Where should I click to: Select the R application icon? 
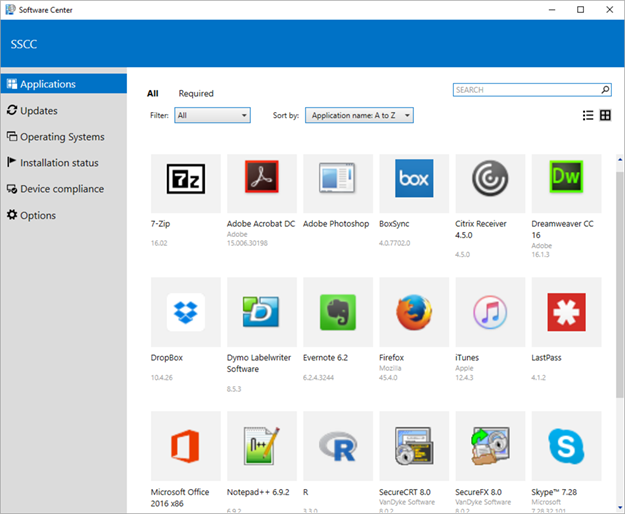[338, 446]
